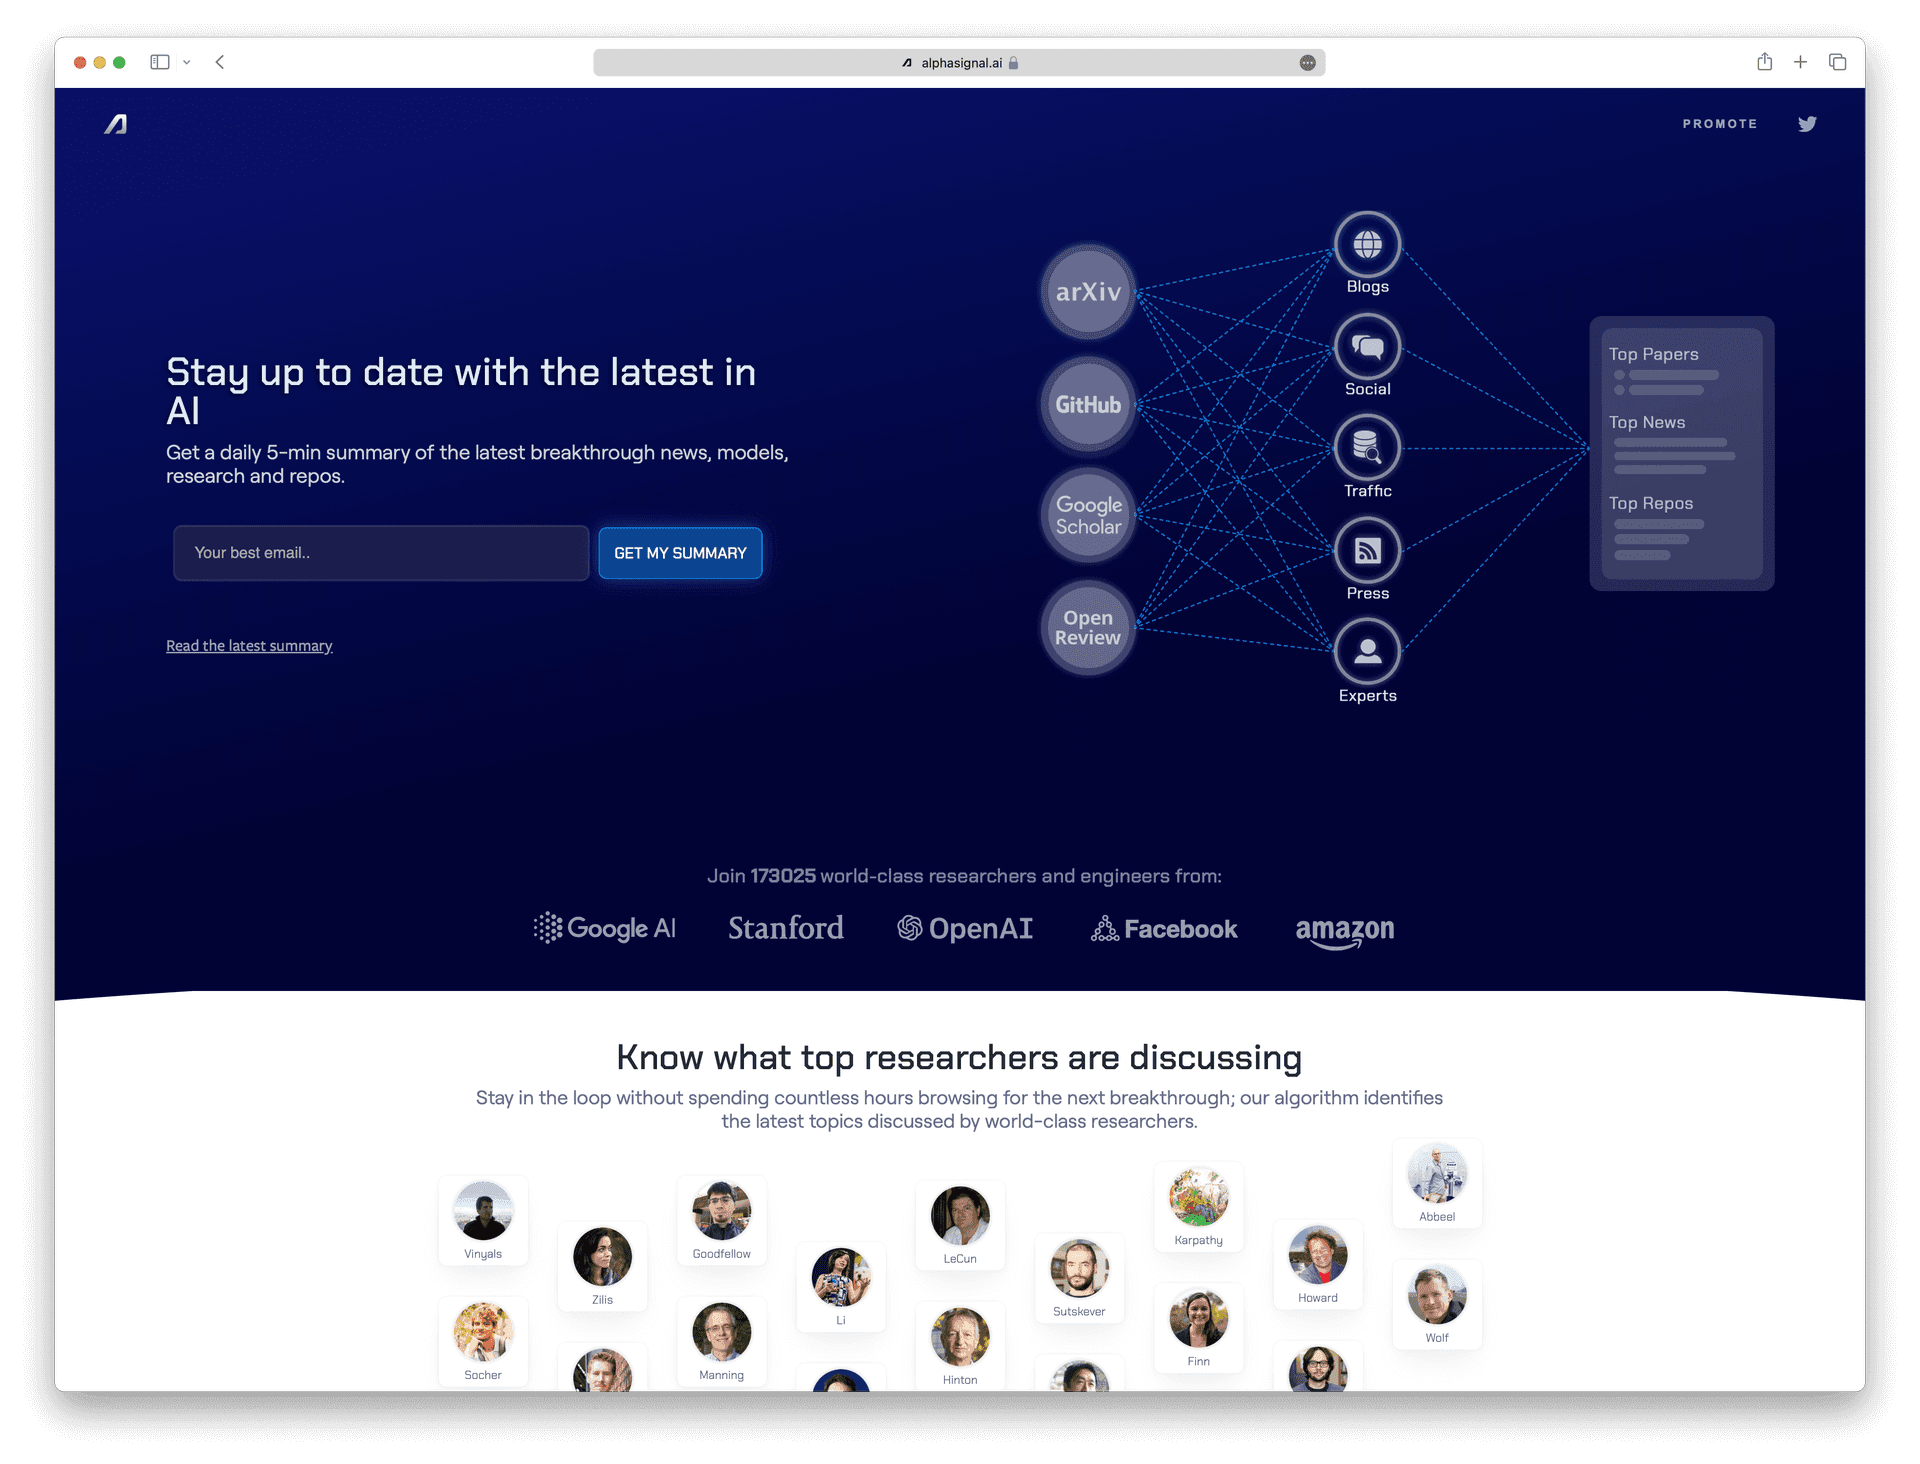Open a new tab with plus icon
This screenshot has width=1920, height=1464.
click(x=1800, y=62)
